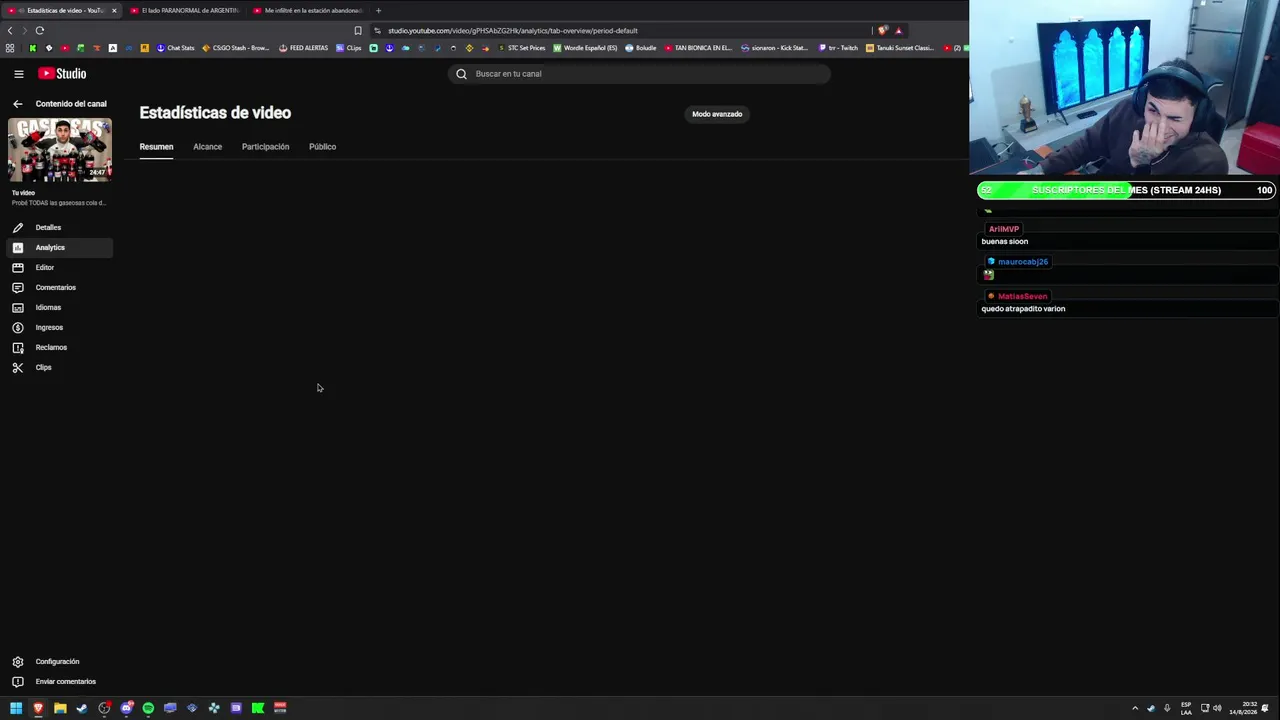
Task: Open the Tanuki Sunset Classic bookmark
Action: point(900,48)
